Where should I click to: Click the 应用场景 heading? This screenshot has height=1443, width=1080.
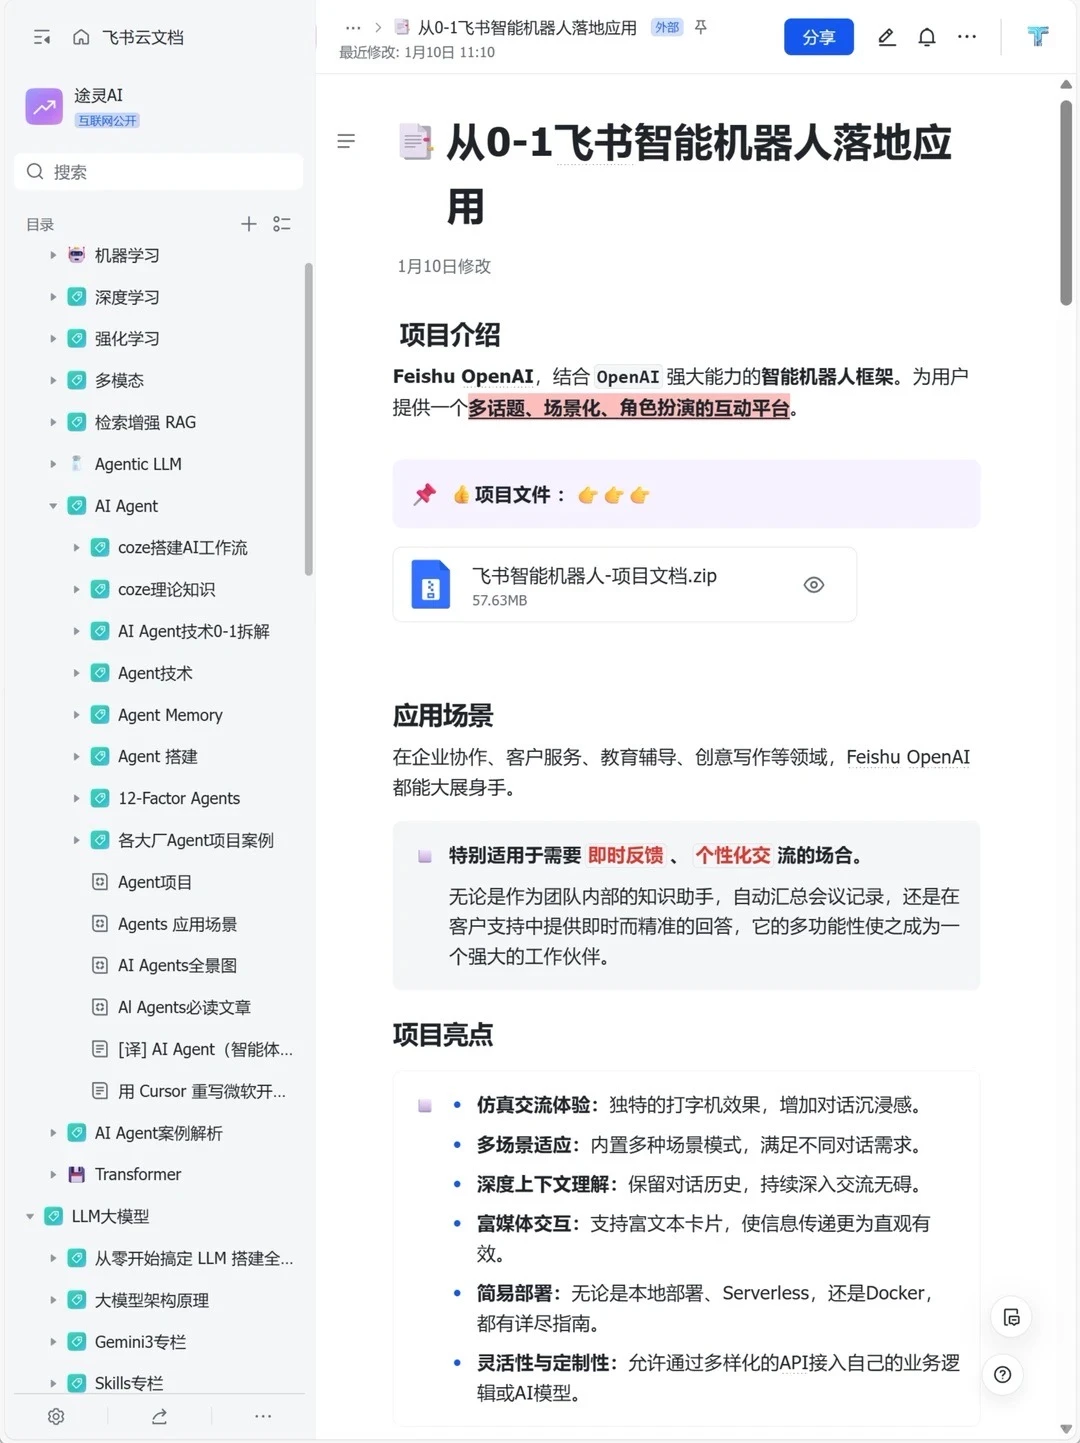coord(443,716)
